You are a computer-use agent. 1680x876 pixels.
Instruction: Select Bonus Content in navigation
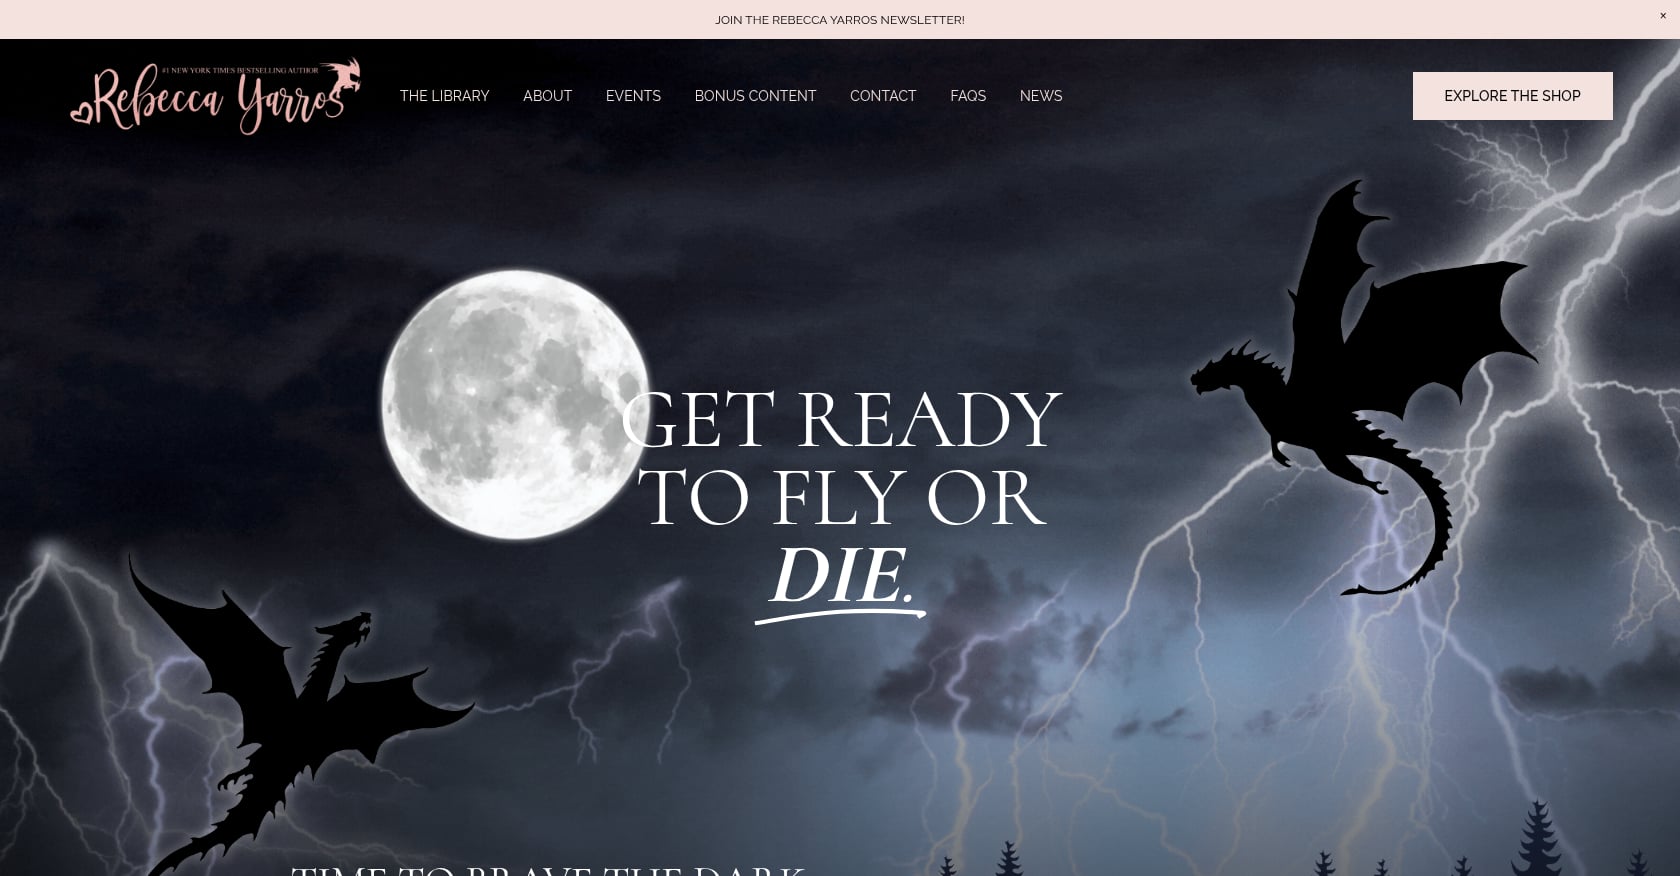click(x=755, y=96)
